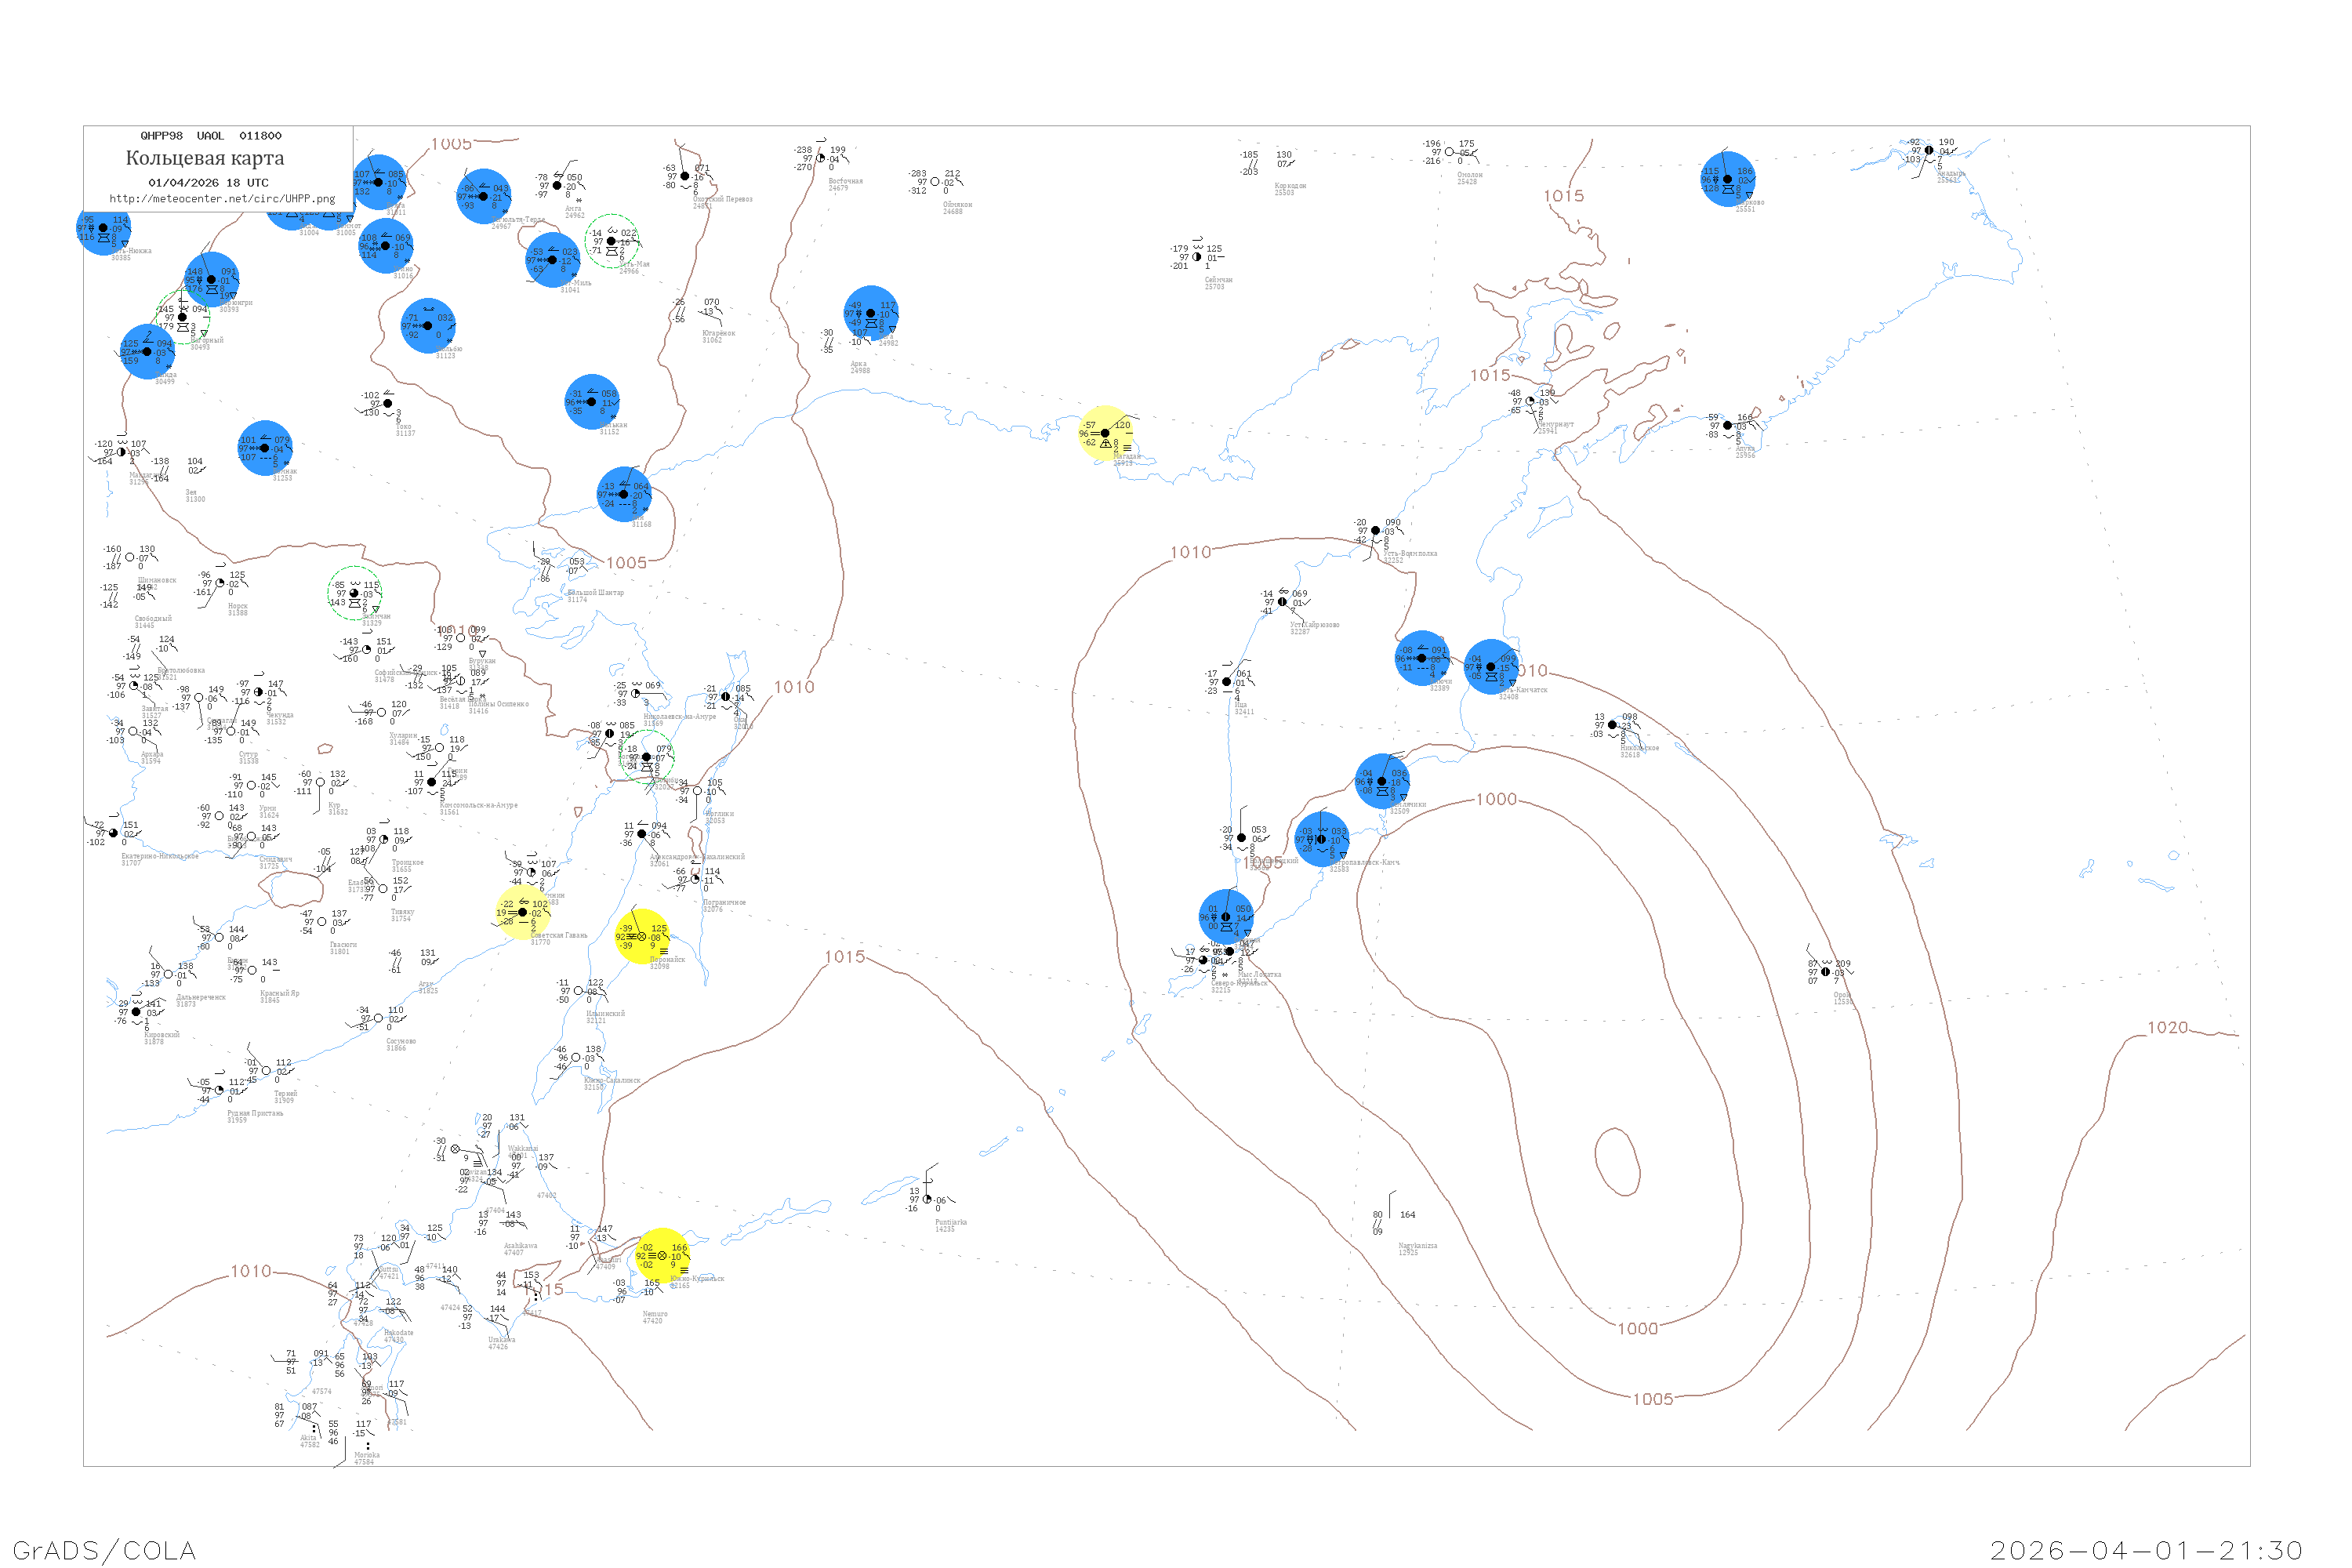Viewport: 2352px width, 1568px height.
Task: Click the green dashed Нагорный station circle
Action: [183, 317]
